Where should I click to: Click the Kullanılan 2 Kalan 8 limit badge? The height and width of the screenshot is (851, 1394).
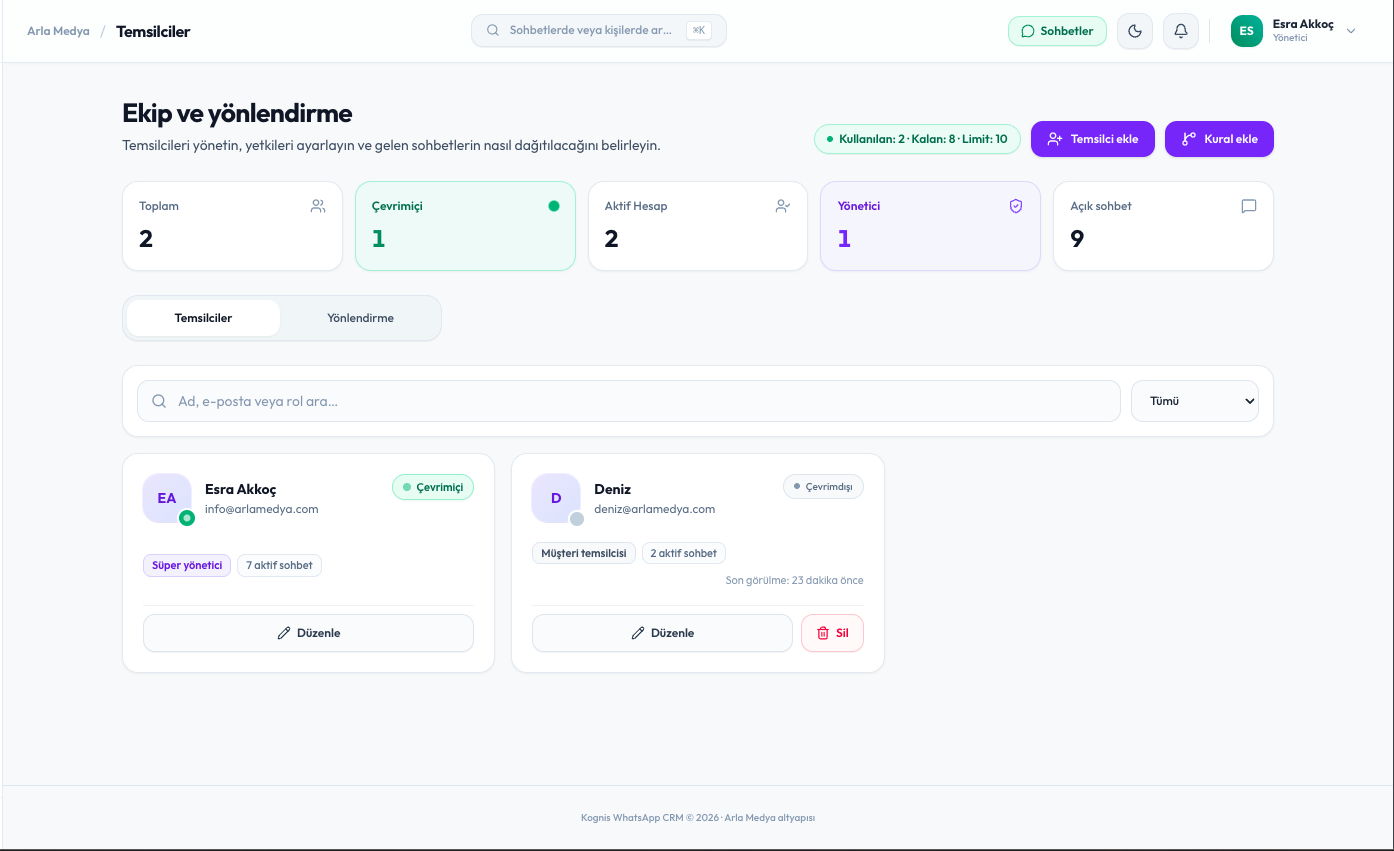pyautogui.click(x=917, y=139)
